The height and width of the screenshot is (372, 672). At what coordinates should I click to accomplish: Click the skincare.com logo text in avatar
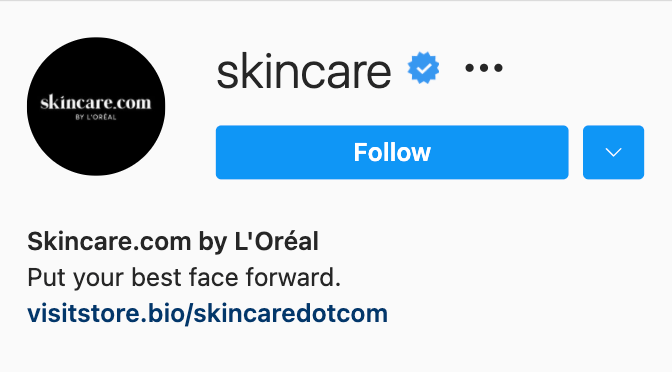coord(96,103)
